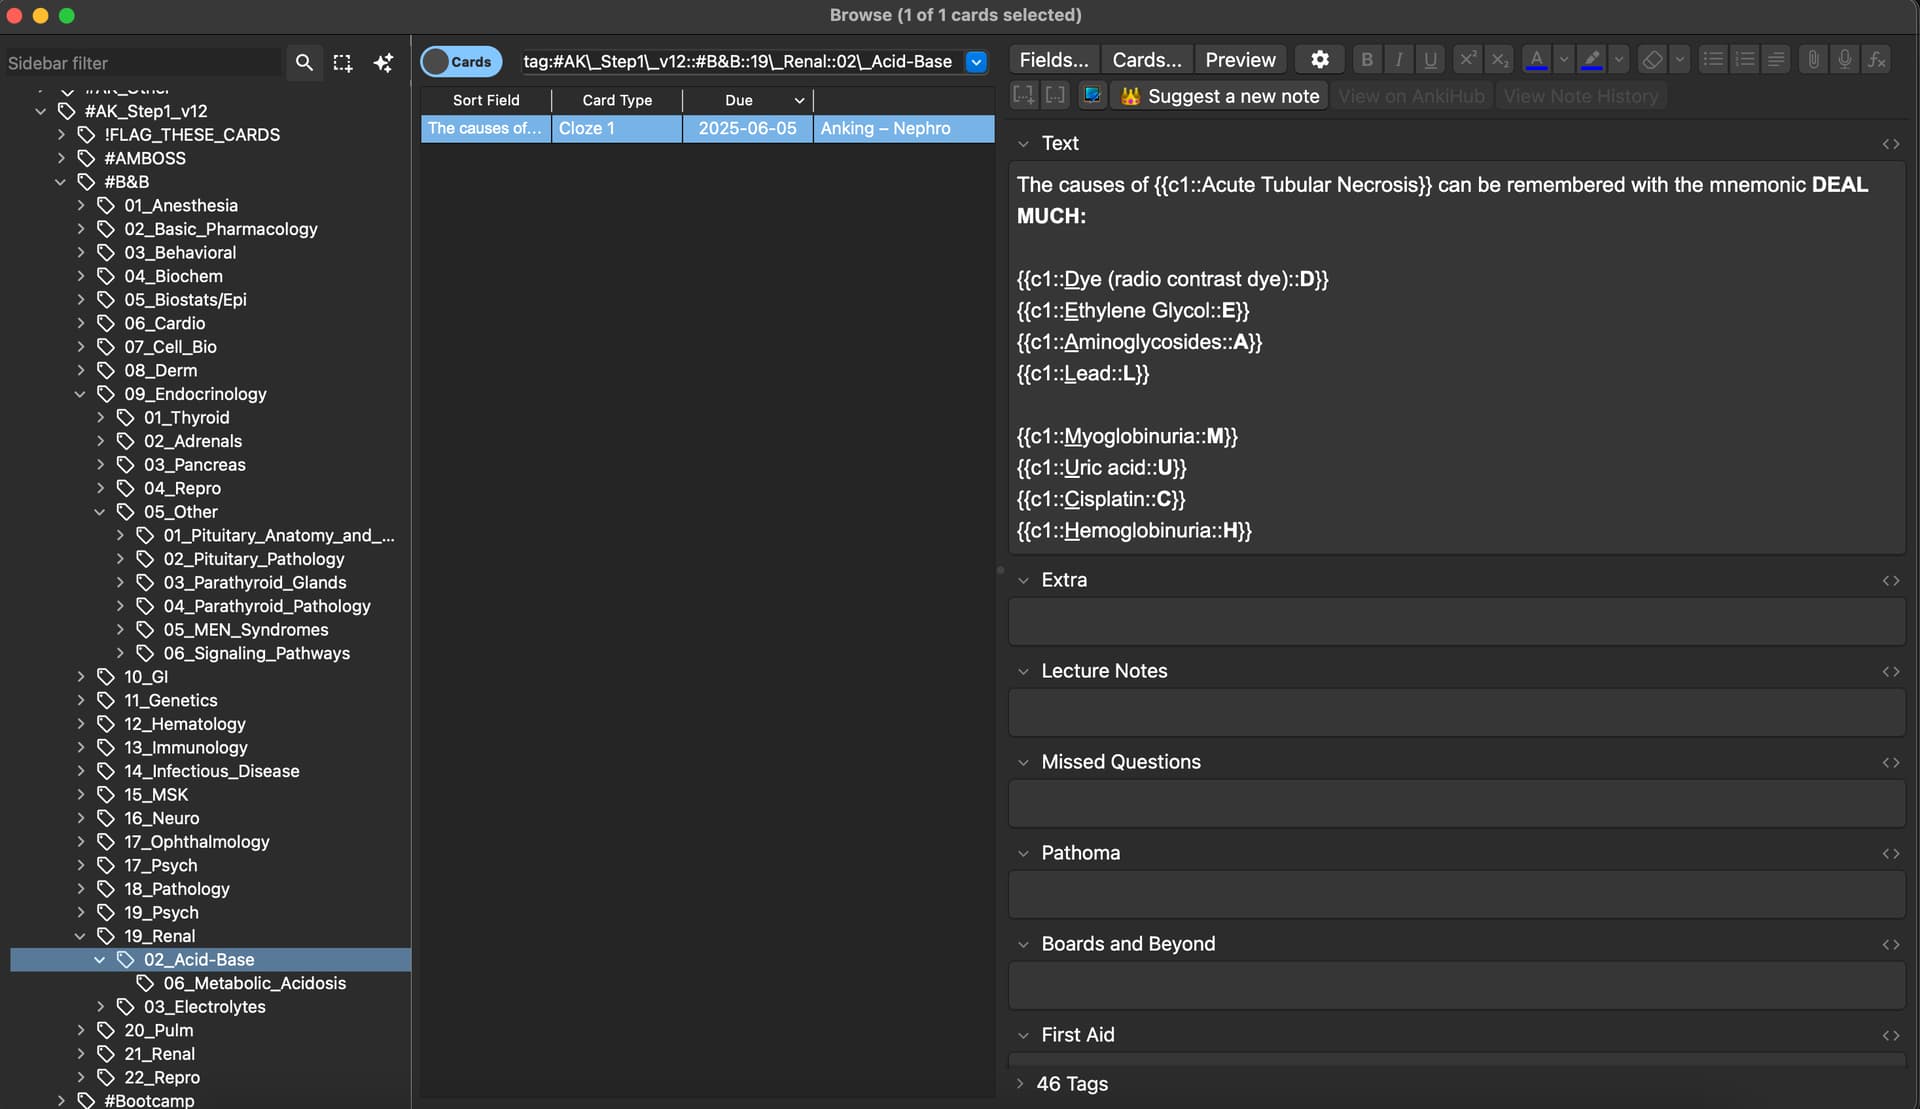The width and height of the screenshot is (1920, 1109).
Task: Collapse the 09_Endocrinology tag tree
Action: (x=80, y=394)
